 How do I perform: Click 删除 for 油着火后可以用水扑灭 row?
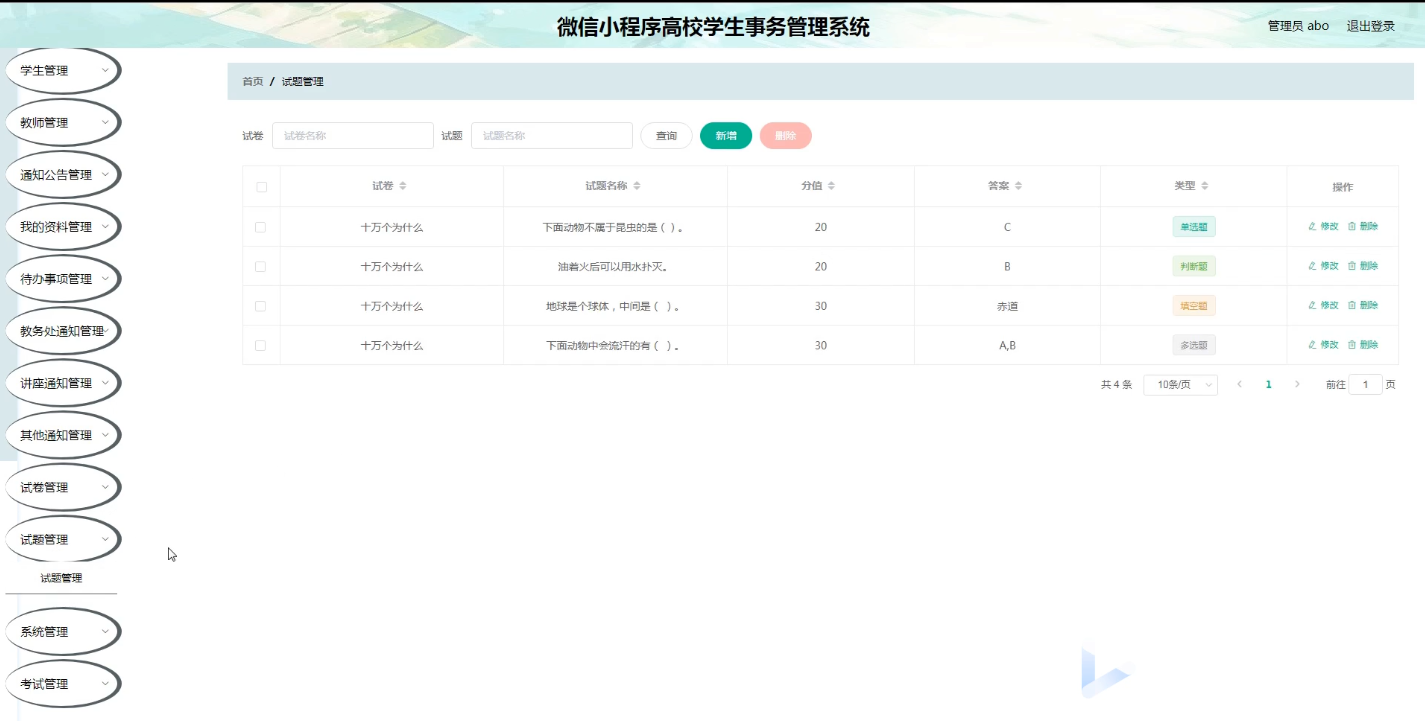1363,266
